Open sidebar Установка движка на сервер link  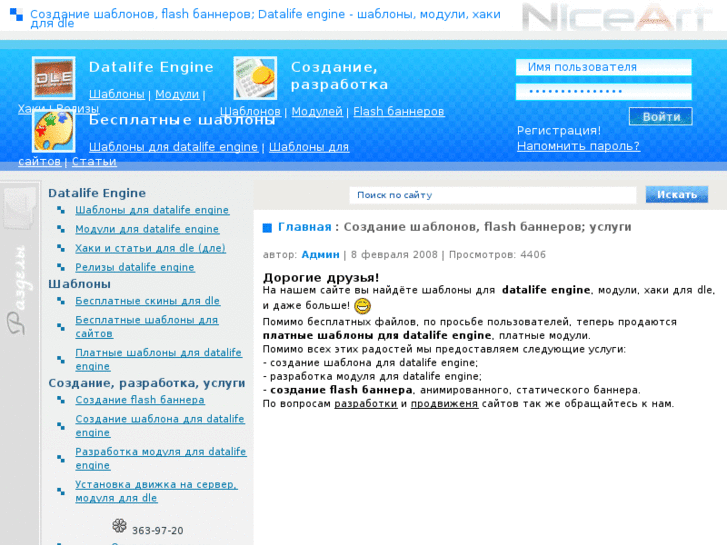pyautogui.click(x=156, y=491)
